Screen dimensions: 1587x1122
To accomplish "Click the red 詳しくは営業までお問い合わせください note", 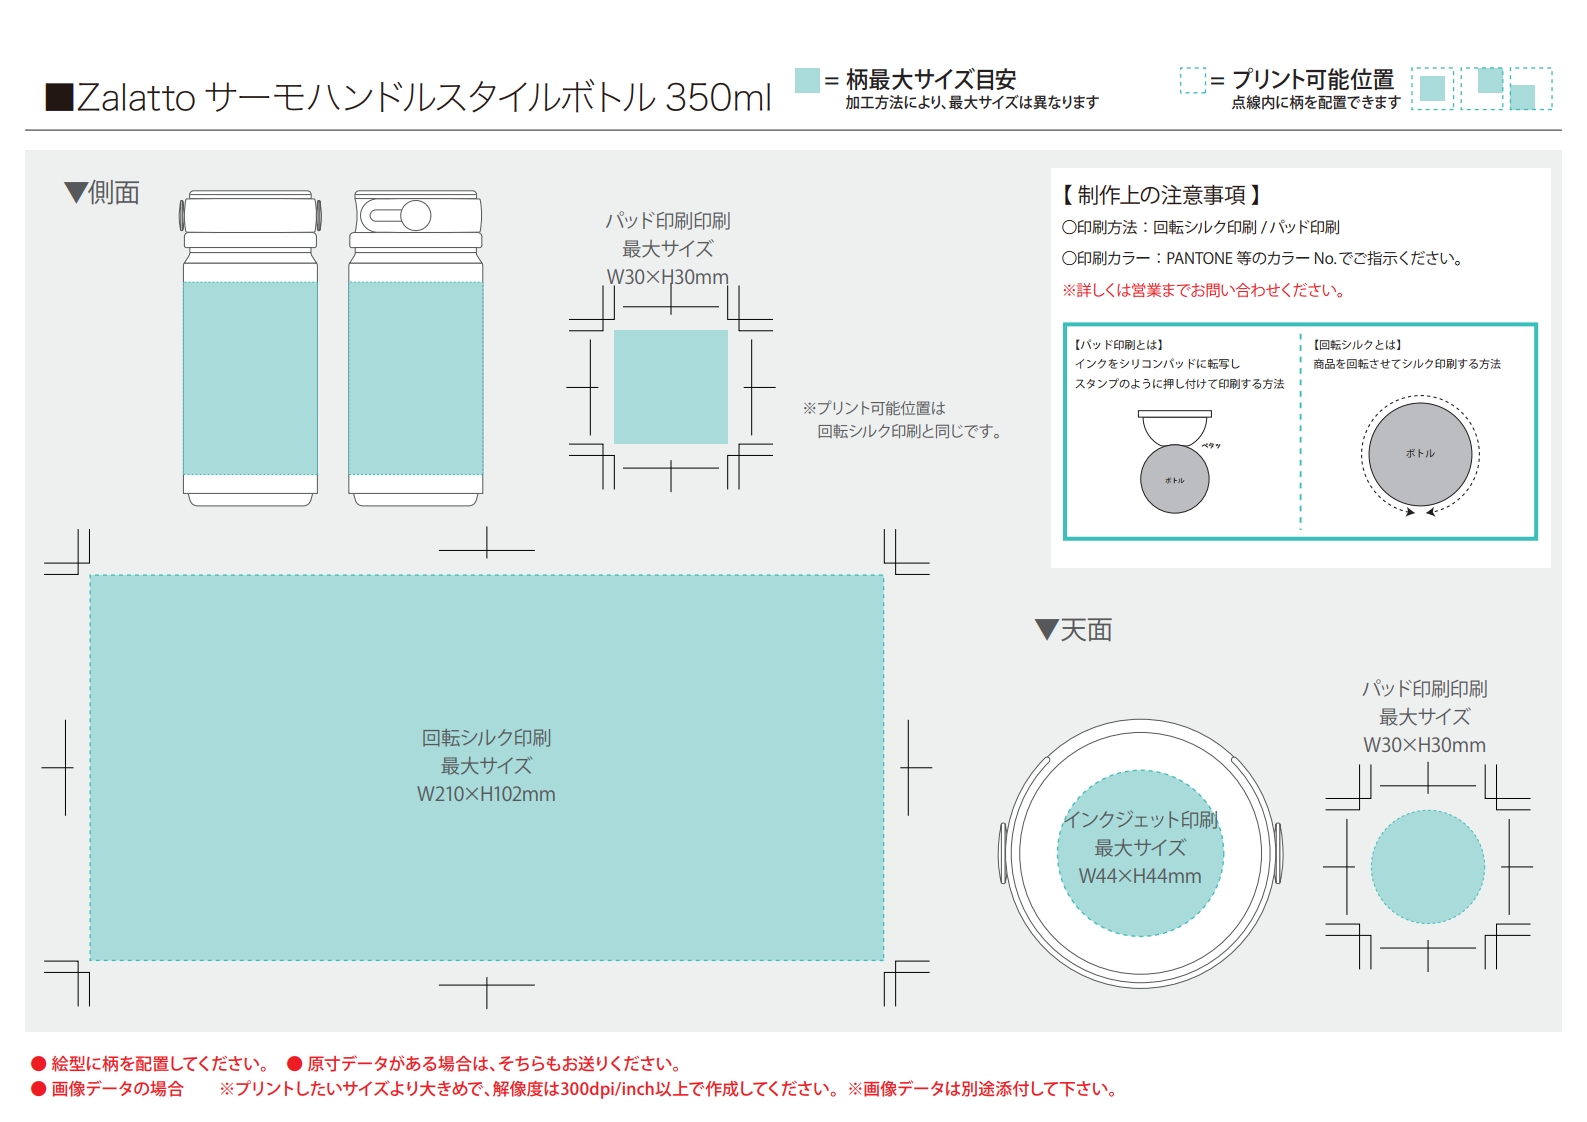I will [x=1205, y=290].
